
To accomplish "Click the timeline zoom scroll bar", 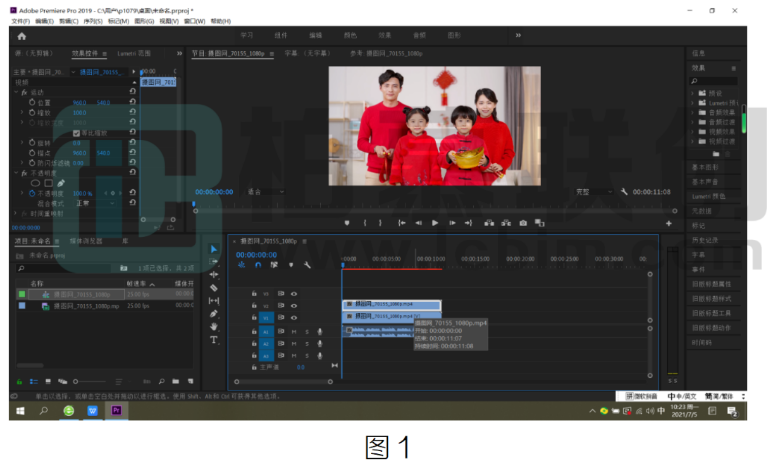I will 283,381.
